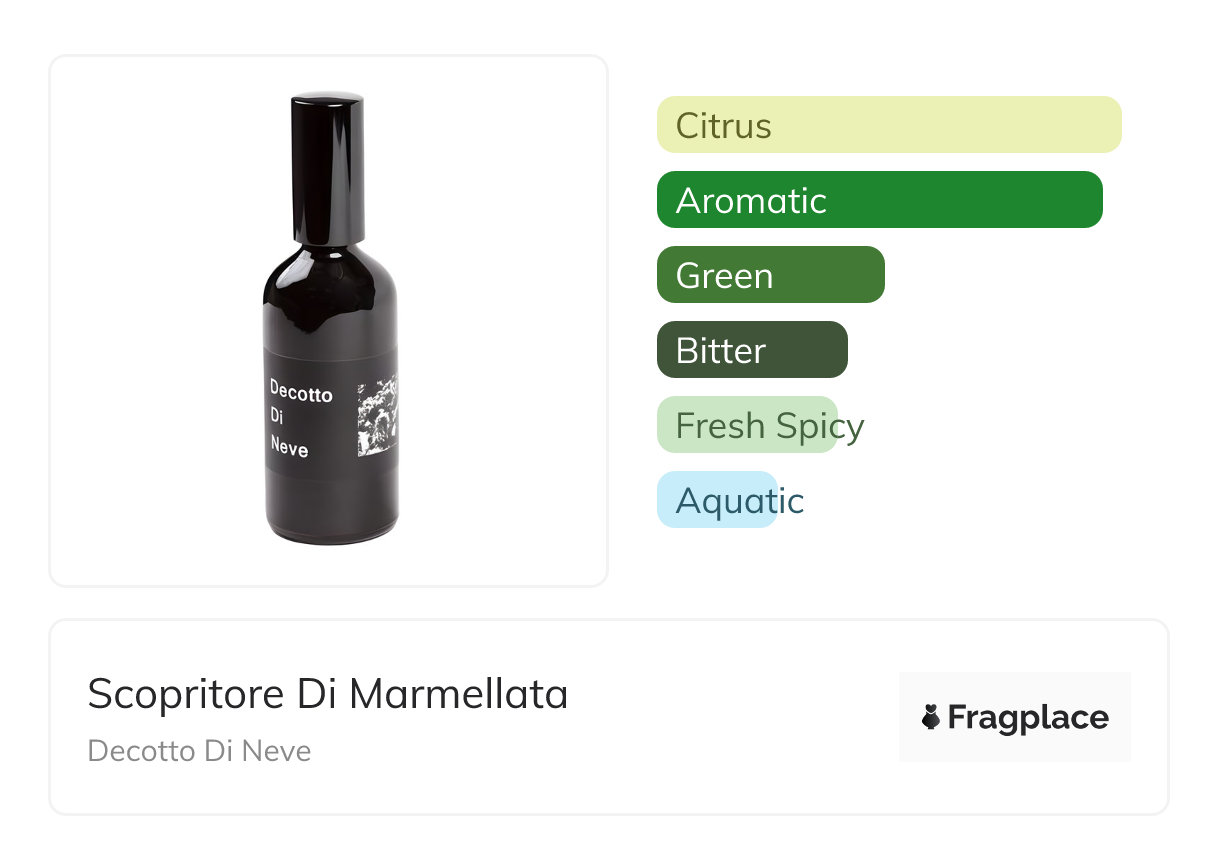Click the white snow graphic on bottle label
Screen dimensions: 1218x864
(x=376, y=417)
